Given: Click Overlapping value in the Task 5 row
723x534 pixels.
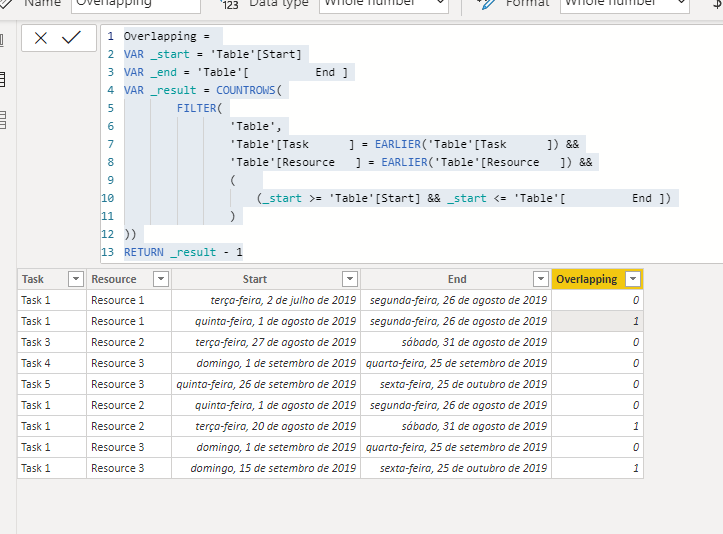Looking at the screenshot, I should pos(598,384).
